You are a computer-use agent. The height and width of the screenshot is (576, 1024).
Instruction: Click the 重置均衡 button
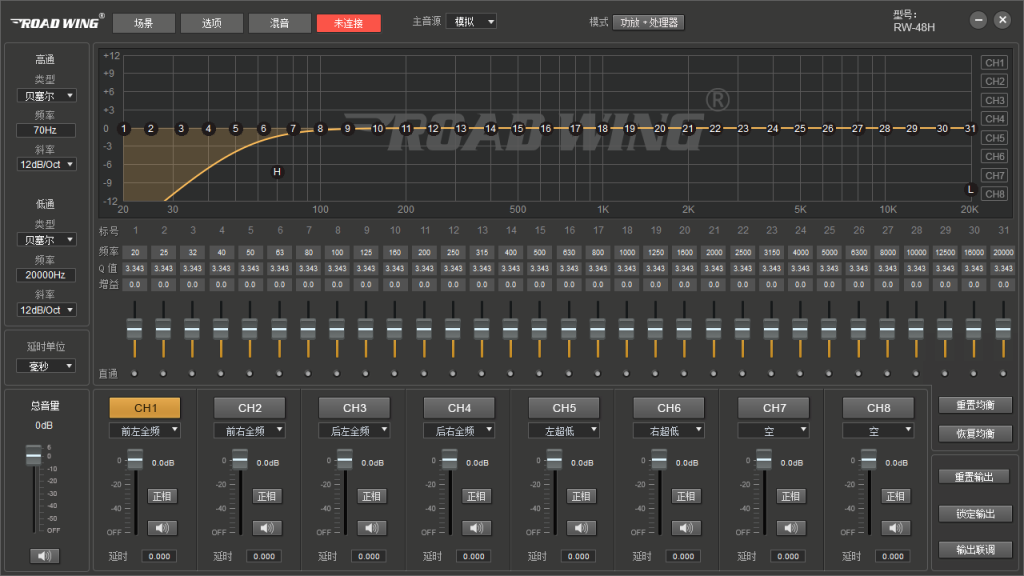point(975,405)
